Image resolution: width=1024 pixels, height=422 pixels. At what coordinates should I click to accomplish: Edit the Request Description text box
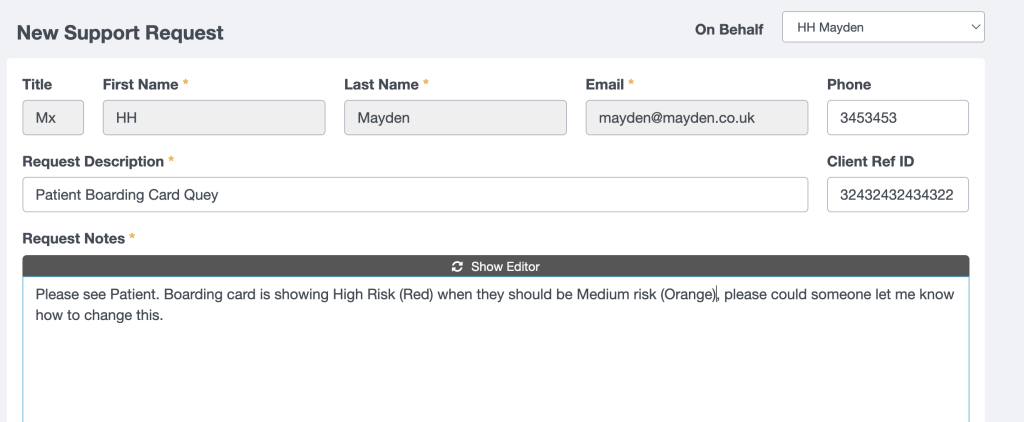click(415, 195)
